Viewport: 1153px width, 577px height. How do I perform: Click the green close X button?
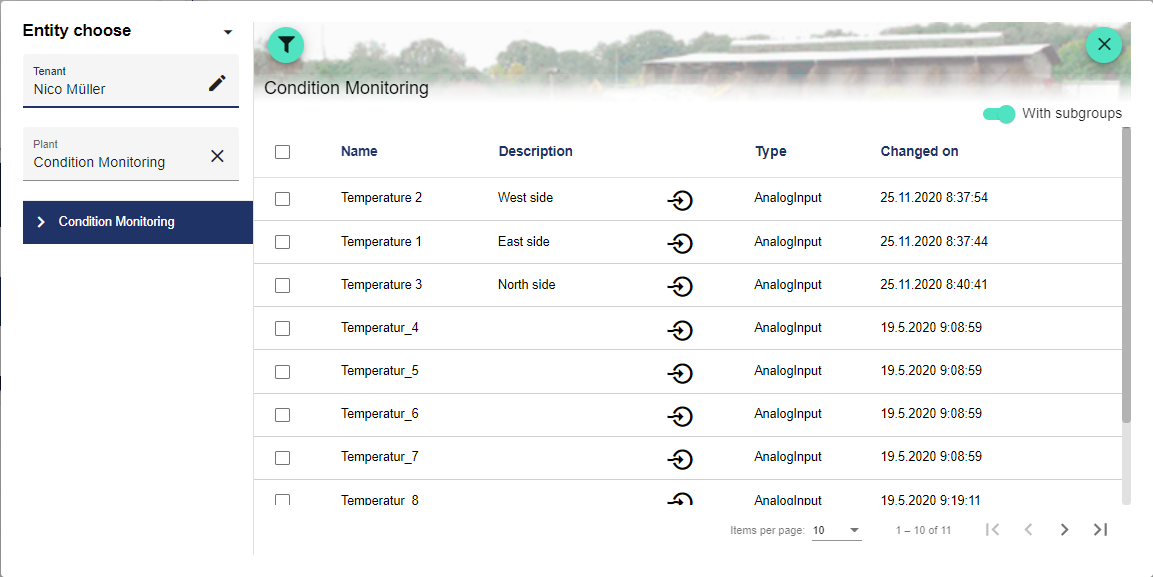click(1104, 45)
